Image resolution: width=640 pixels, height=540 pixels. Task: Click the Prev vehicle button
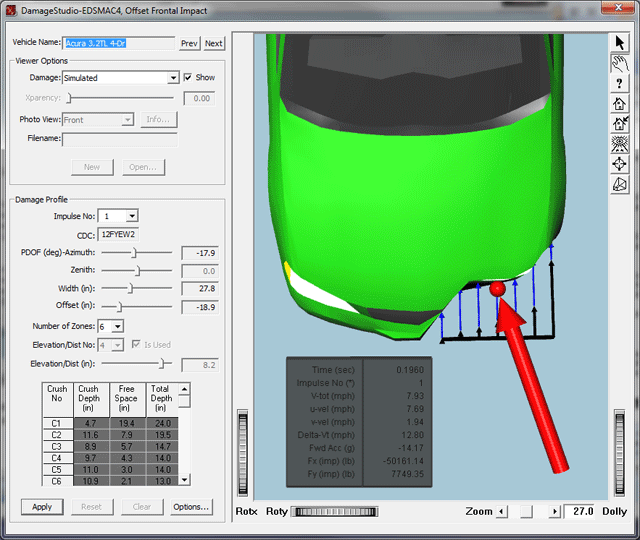(190, 44)
